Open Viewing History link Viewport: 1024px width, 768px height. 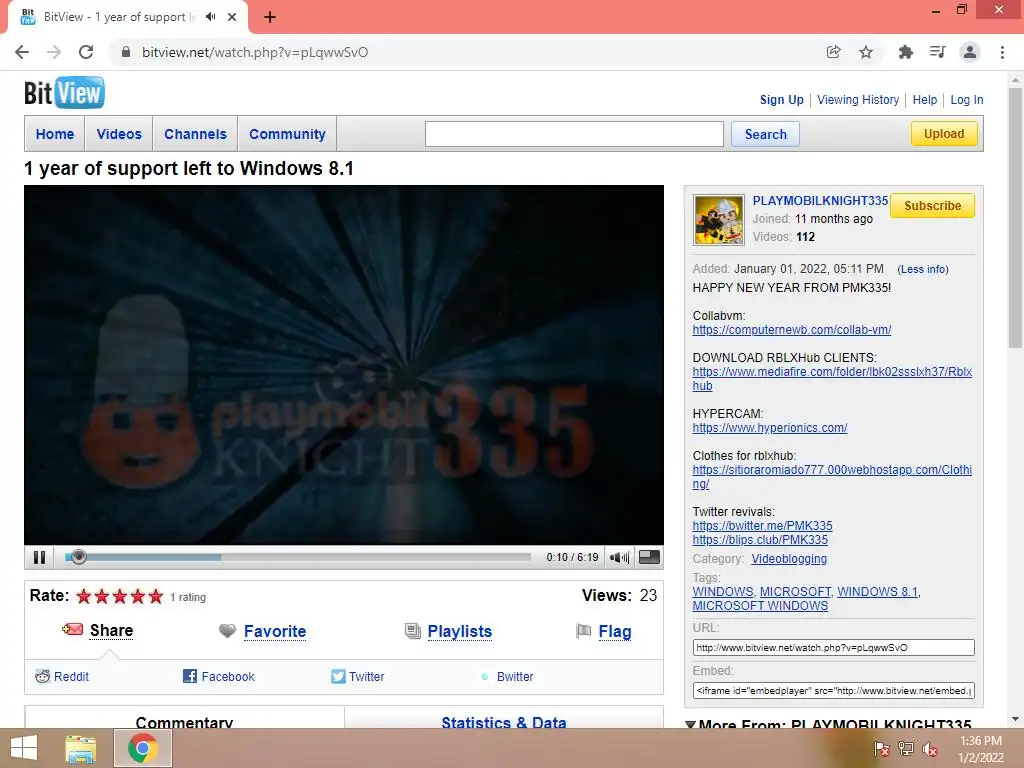pyautogui.click(x=858, y=100)
